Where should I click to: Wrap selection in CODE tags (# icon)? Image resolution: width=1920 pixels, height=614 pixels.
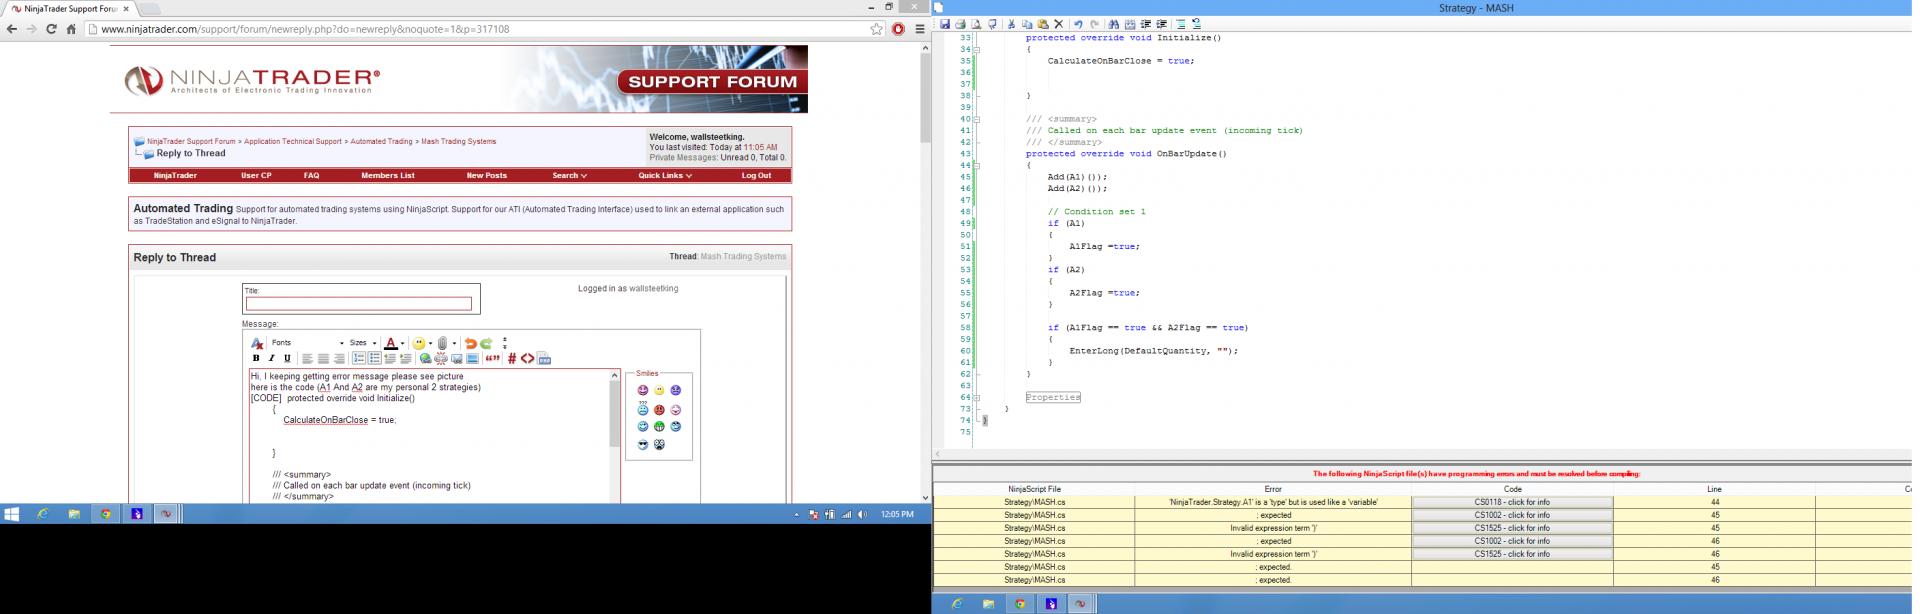point(512,359)
